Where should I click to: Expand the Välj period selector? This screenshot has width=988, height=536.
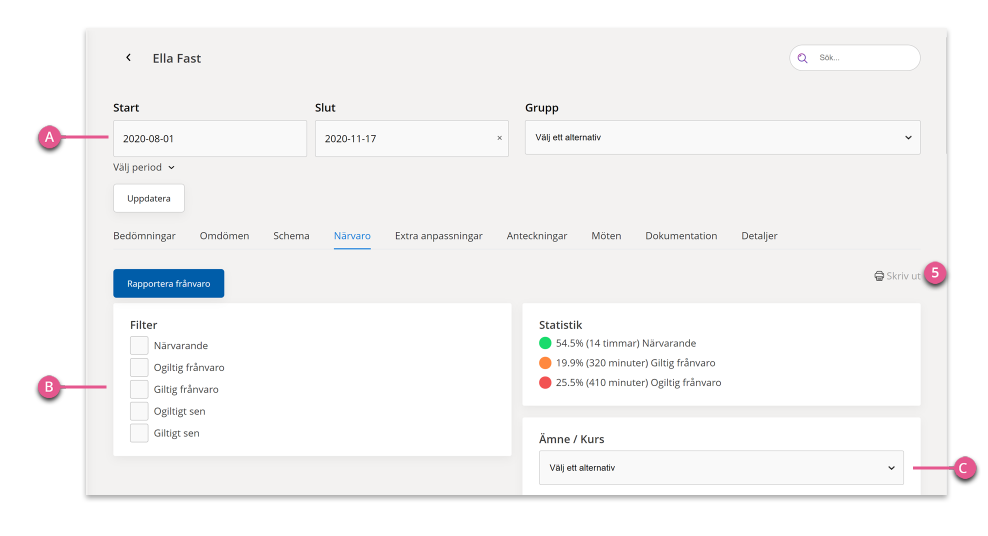coord(144,168)
